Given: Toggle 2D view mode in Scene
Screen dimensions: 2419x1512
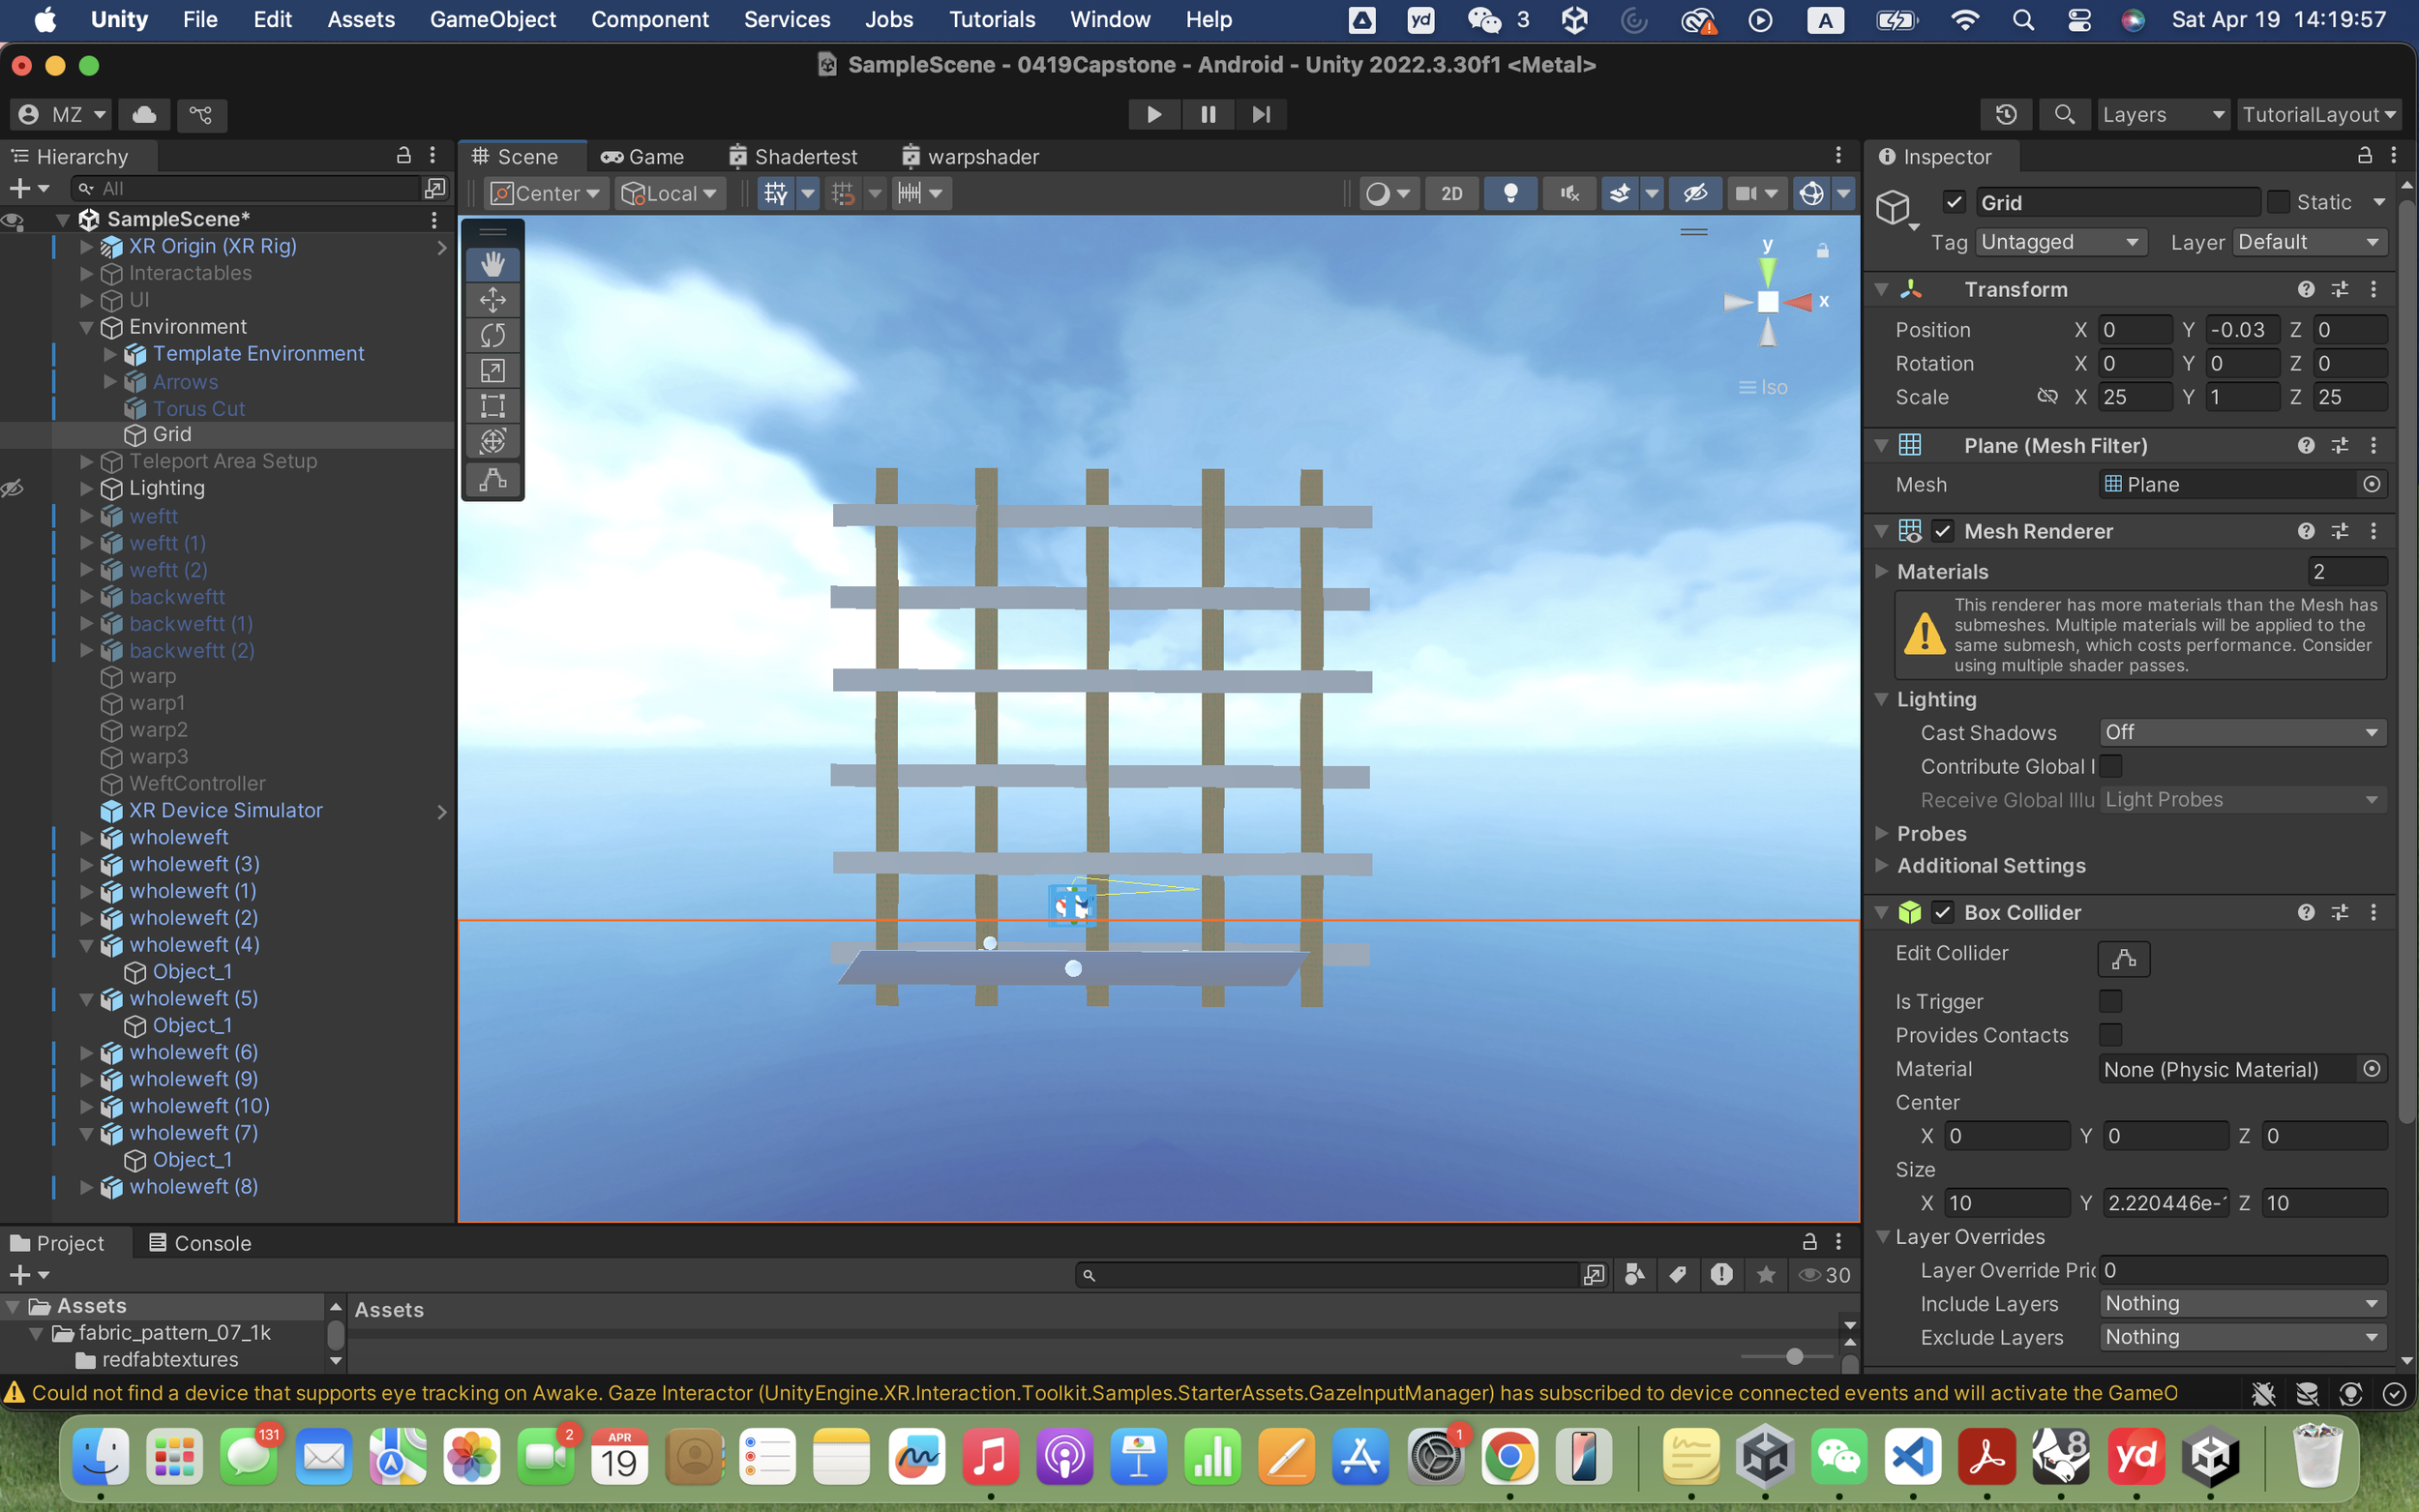Looking at the screenshot, I should [x=1451, y=193].
